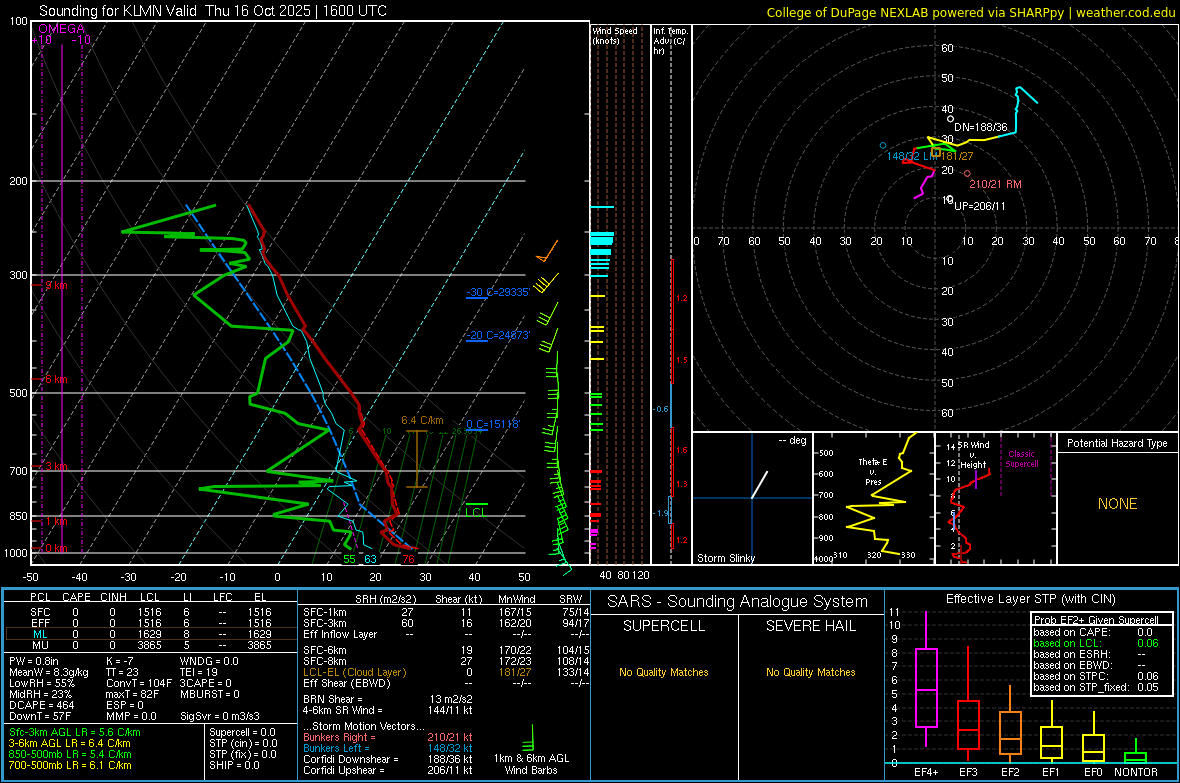The height and width of the screenshot is (783, 1180).
Task: Click the 'Wind Speed (knots)' panel header
Action: pyautogui.click(x=614, y=35)
